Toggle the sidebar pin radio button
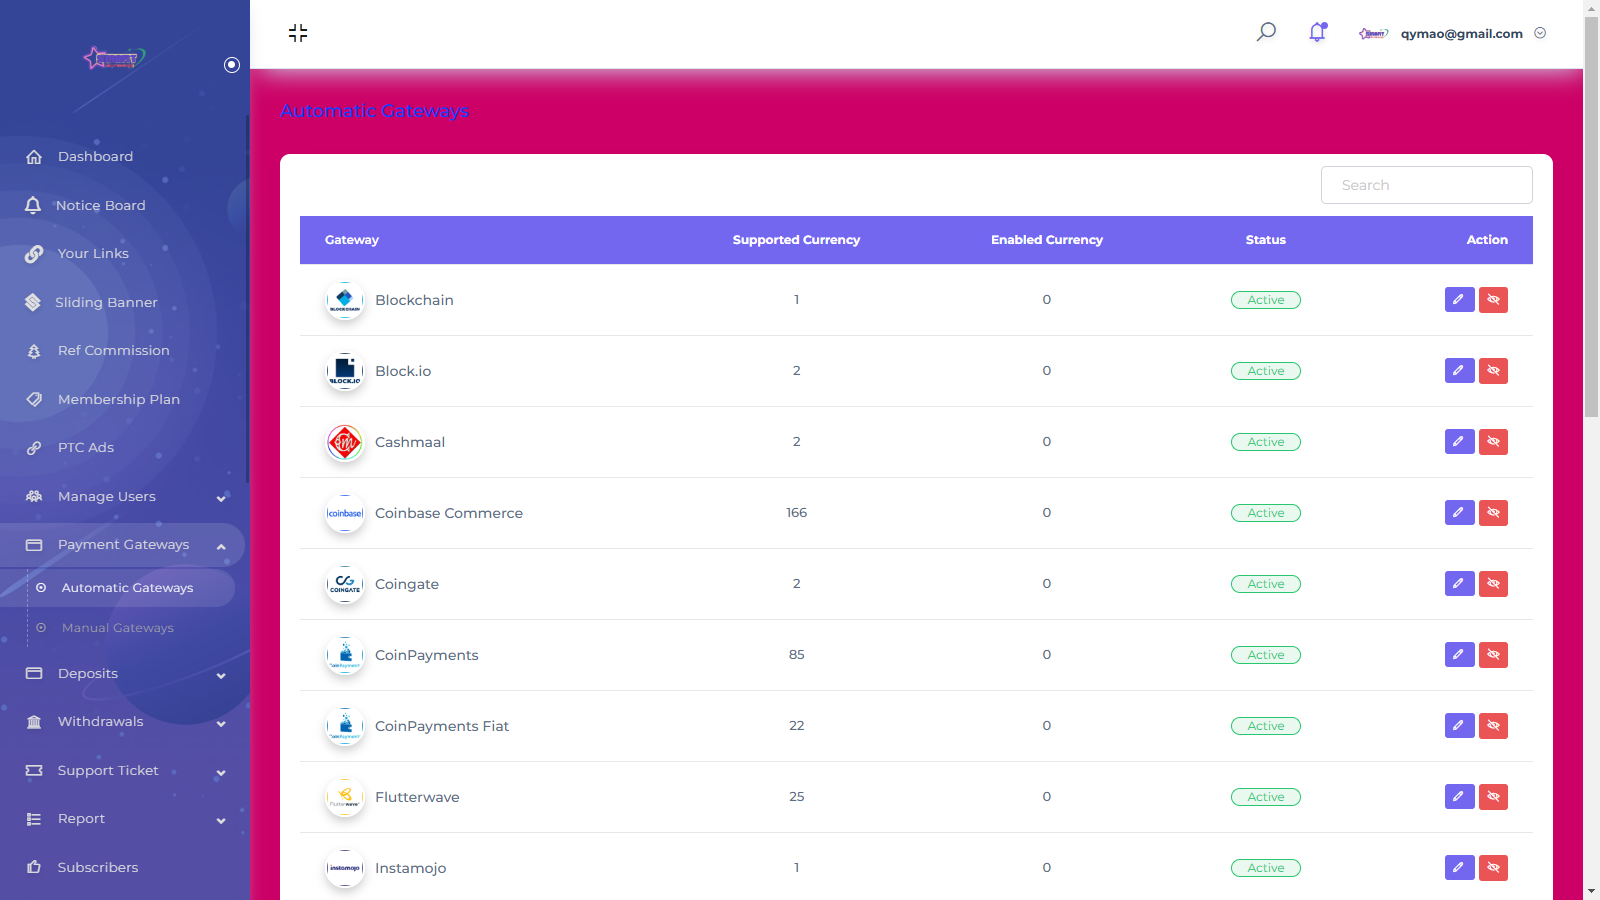Viewport: 1600px width, 900px height. coord(232,65)
